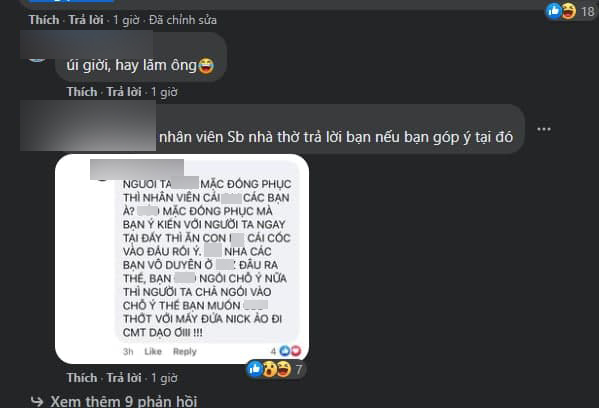Click 'Thích' on the topmost comment row
Image resolution: width=599 pixels, height=408 pixels.
coord(44,19)
